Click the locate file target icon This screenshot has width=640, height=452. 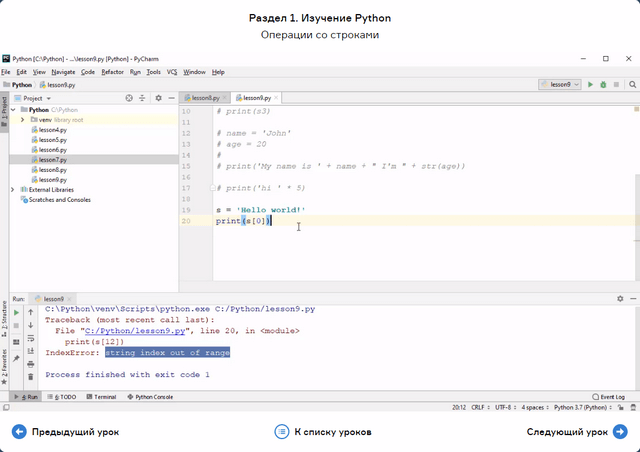pos(129,98)
